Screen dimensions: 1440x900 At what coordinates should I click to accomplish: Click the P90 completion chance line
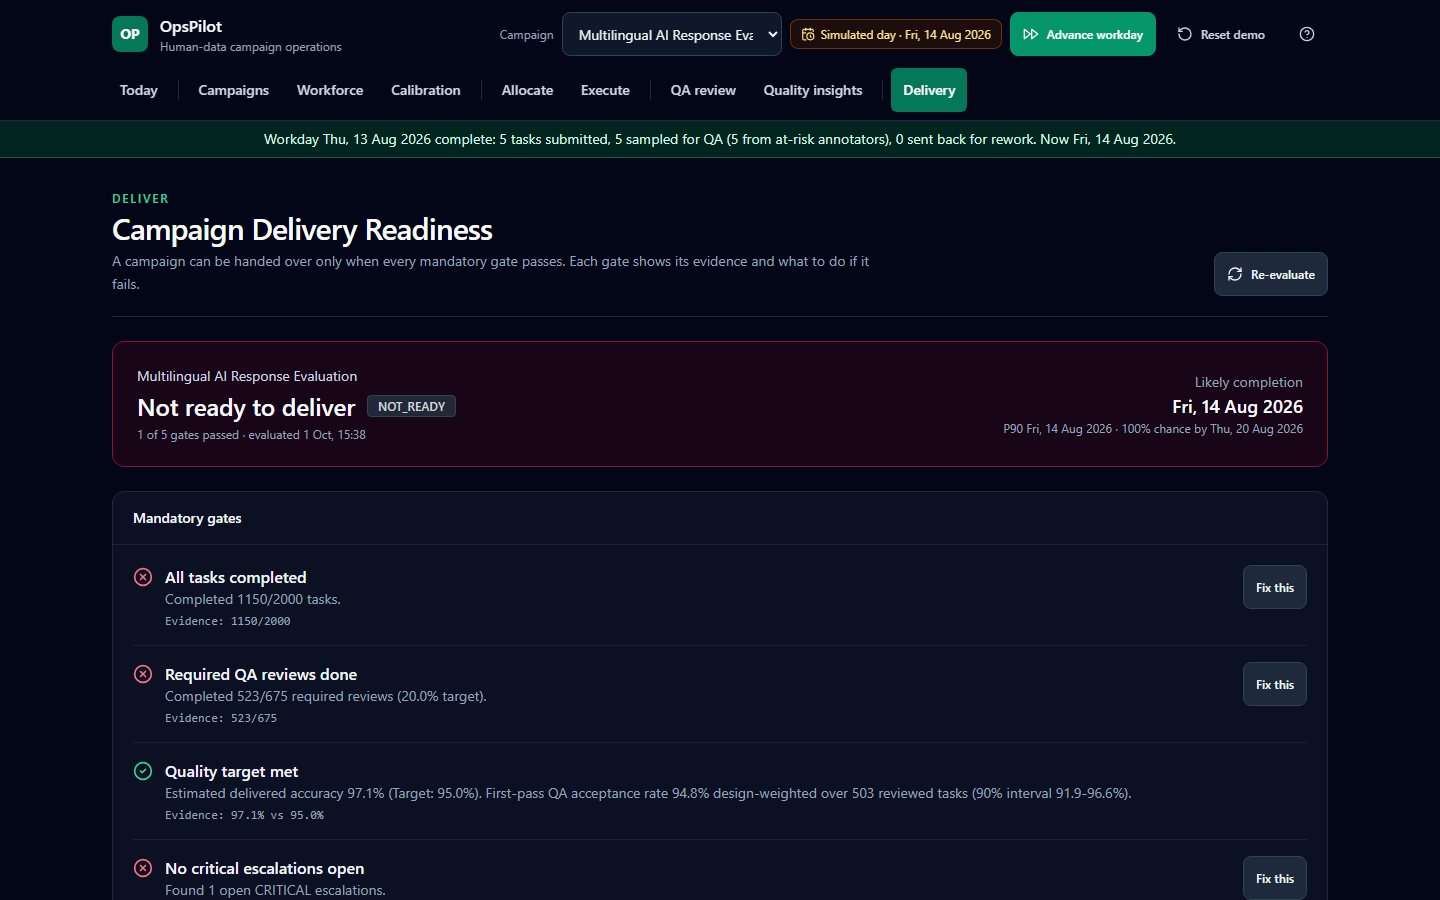coord(1153,429)
